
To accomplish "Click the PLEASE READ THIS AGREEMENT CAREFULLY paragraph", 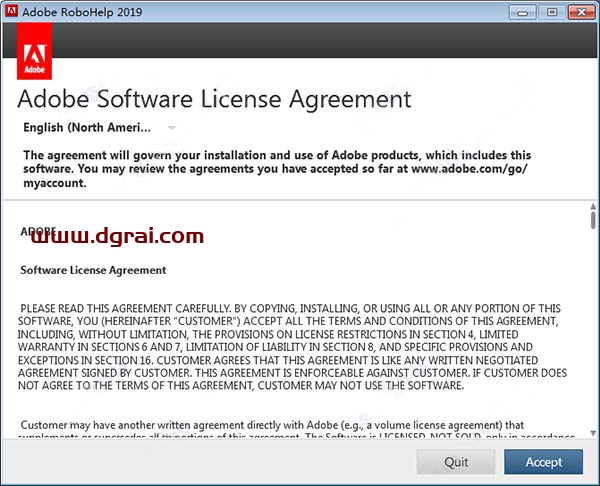I will click(290, 345).
